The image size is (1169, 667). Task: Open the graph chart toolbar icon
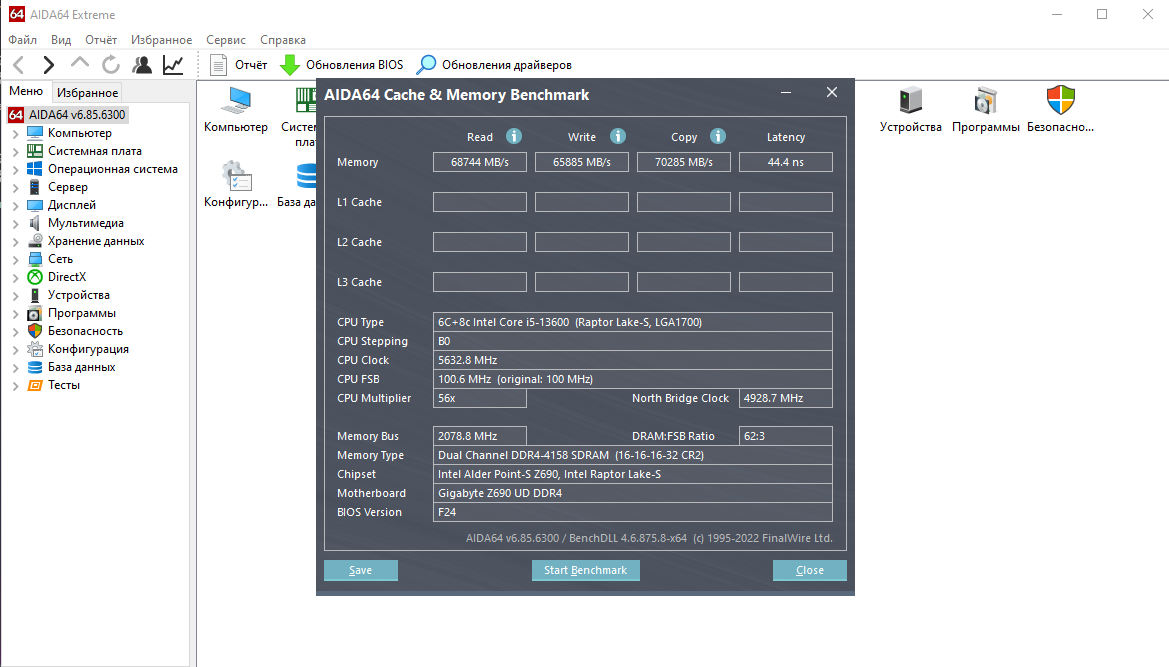coord(173,65)
